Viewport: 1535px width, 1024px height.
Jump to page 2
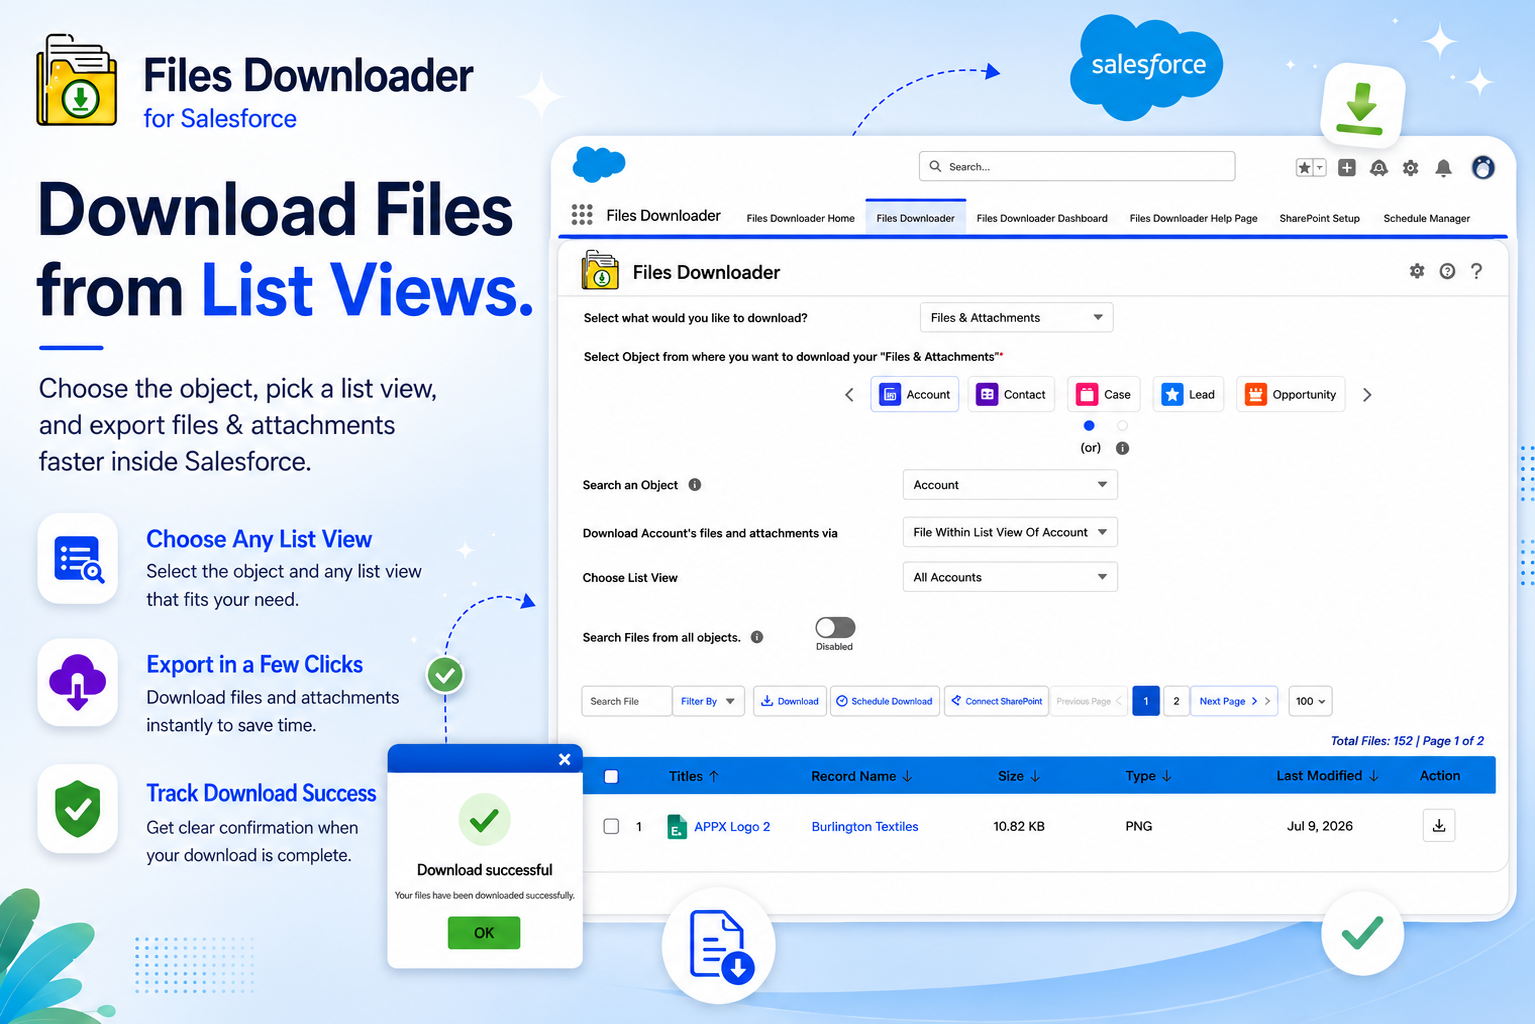[x=1176, y=701]
